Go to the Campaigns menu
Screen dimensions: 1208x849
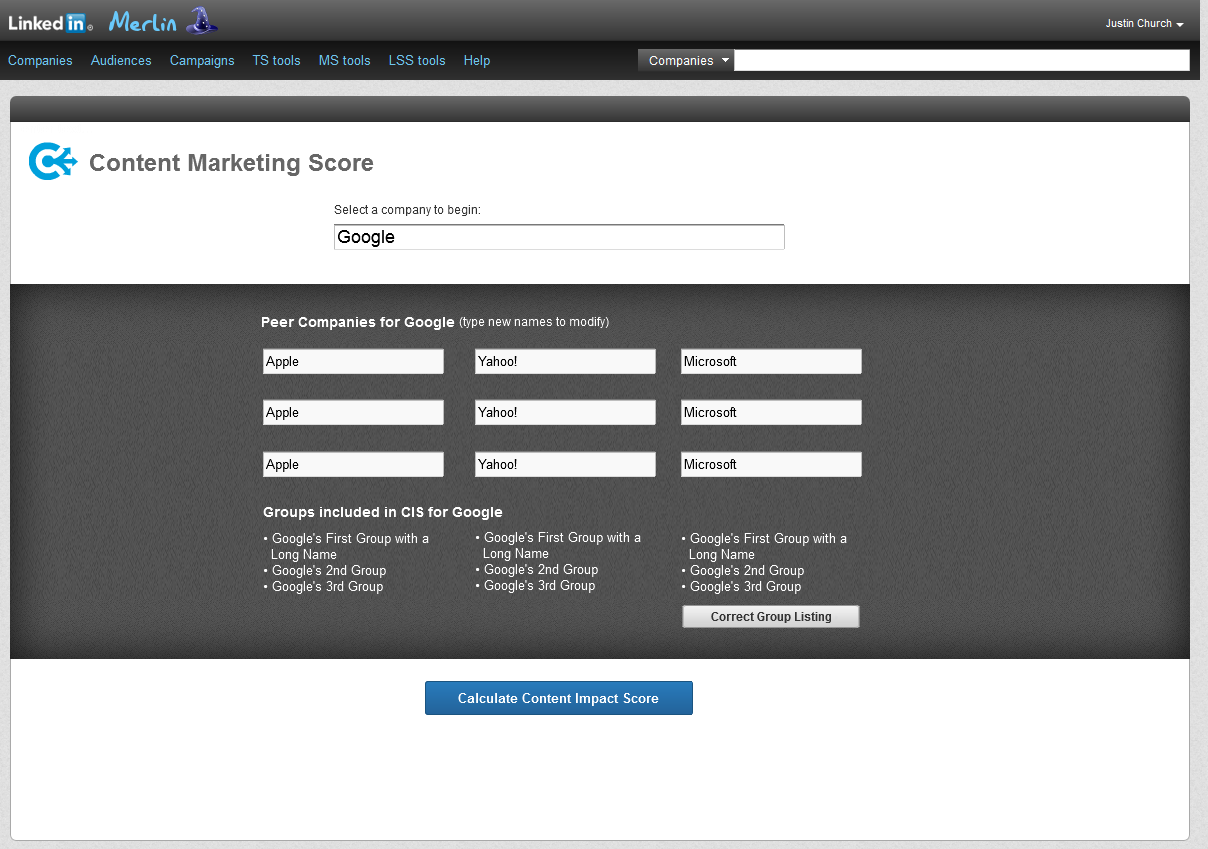click(x=202, y=61)
